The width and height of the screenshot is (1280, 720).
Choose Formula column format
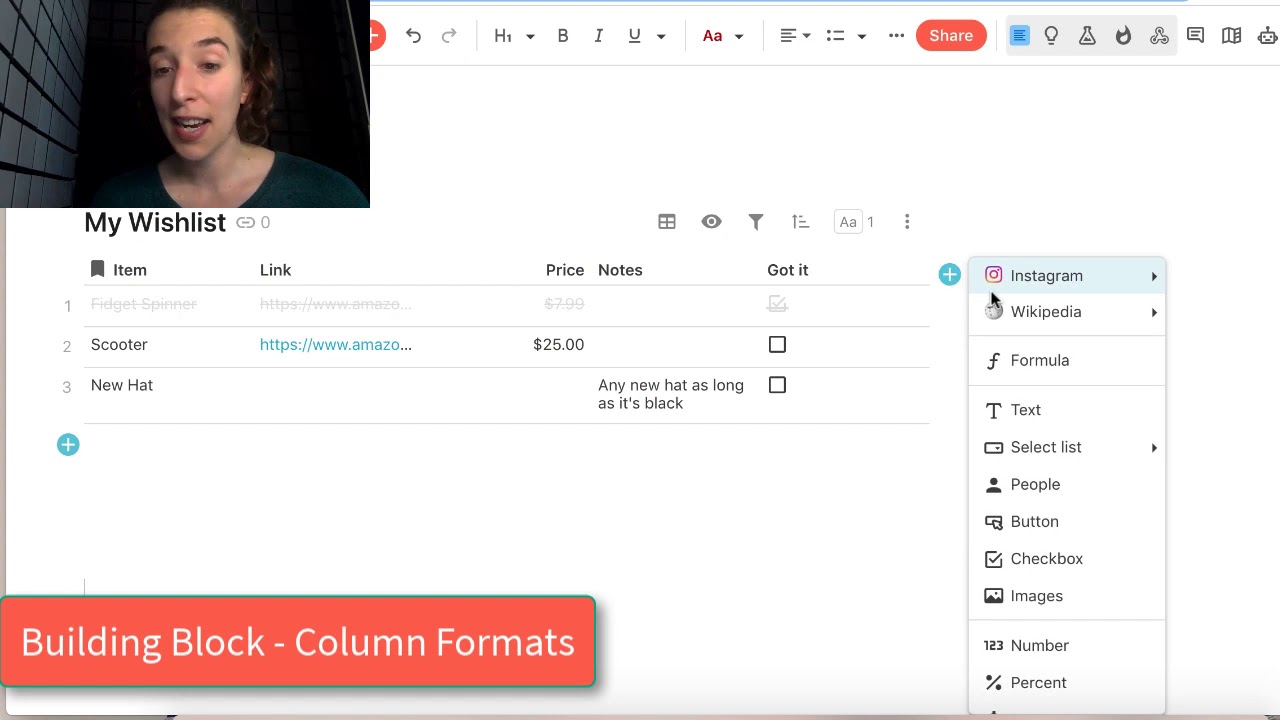pyautogui.click(x=1067, y=360)
